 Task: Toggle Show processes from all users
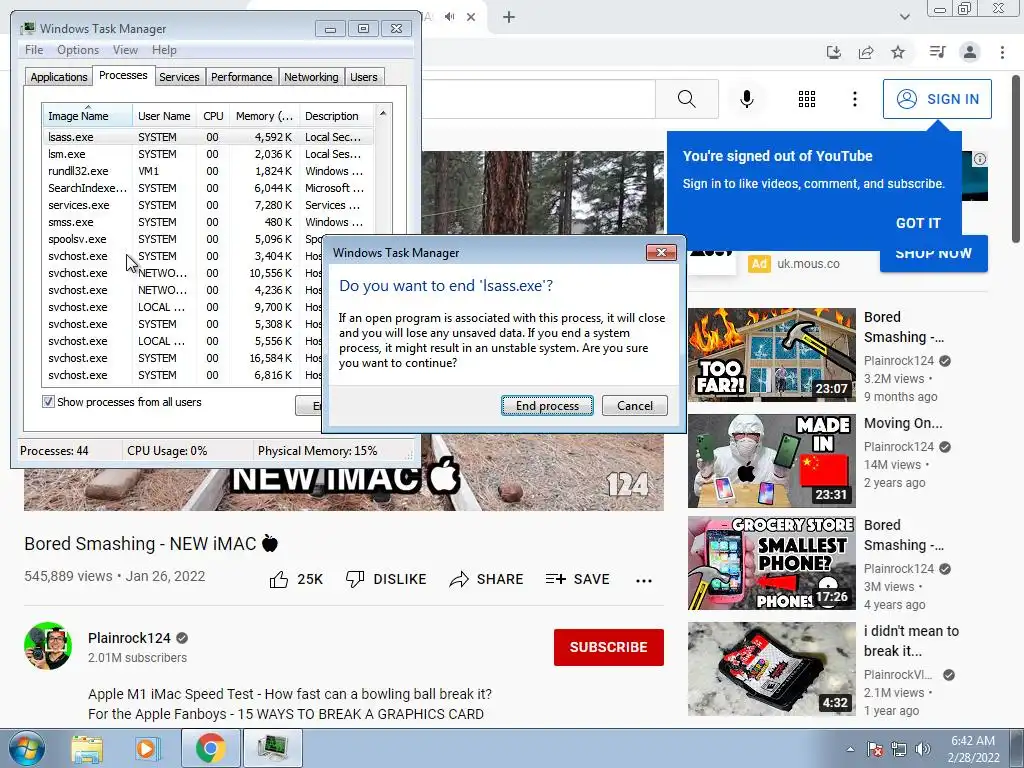coord(48,402)
